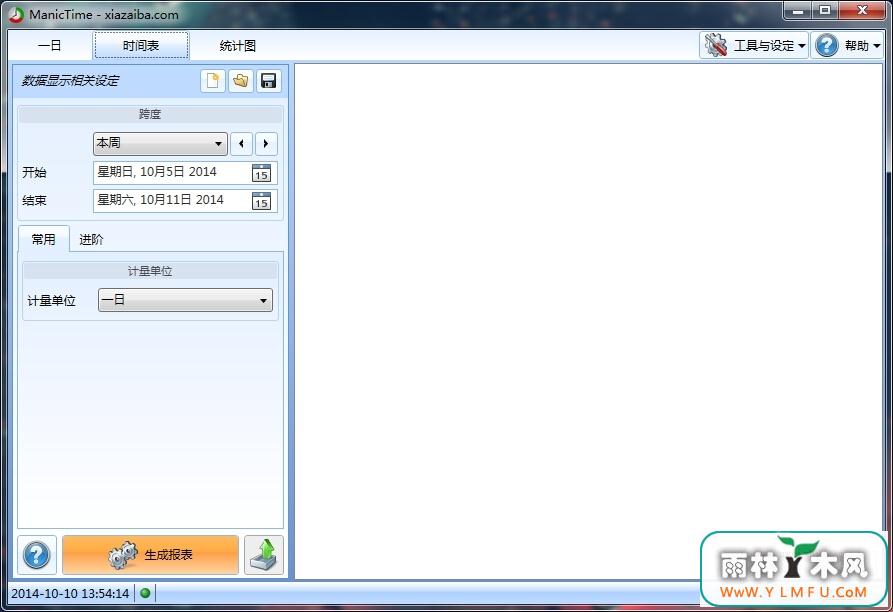Create a new report settings file

coord(213,81)
